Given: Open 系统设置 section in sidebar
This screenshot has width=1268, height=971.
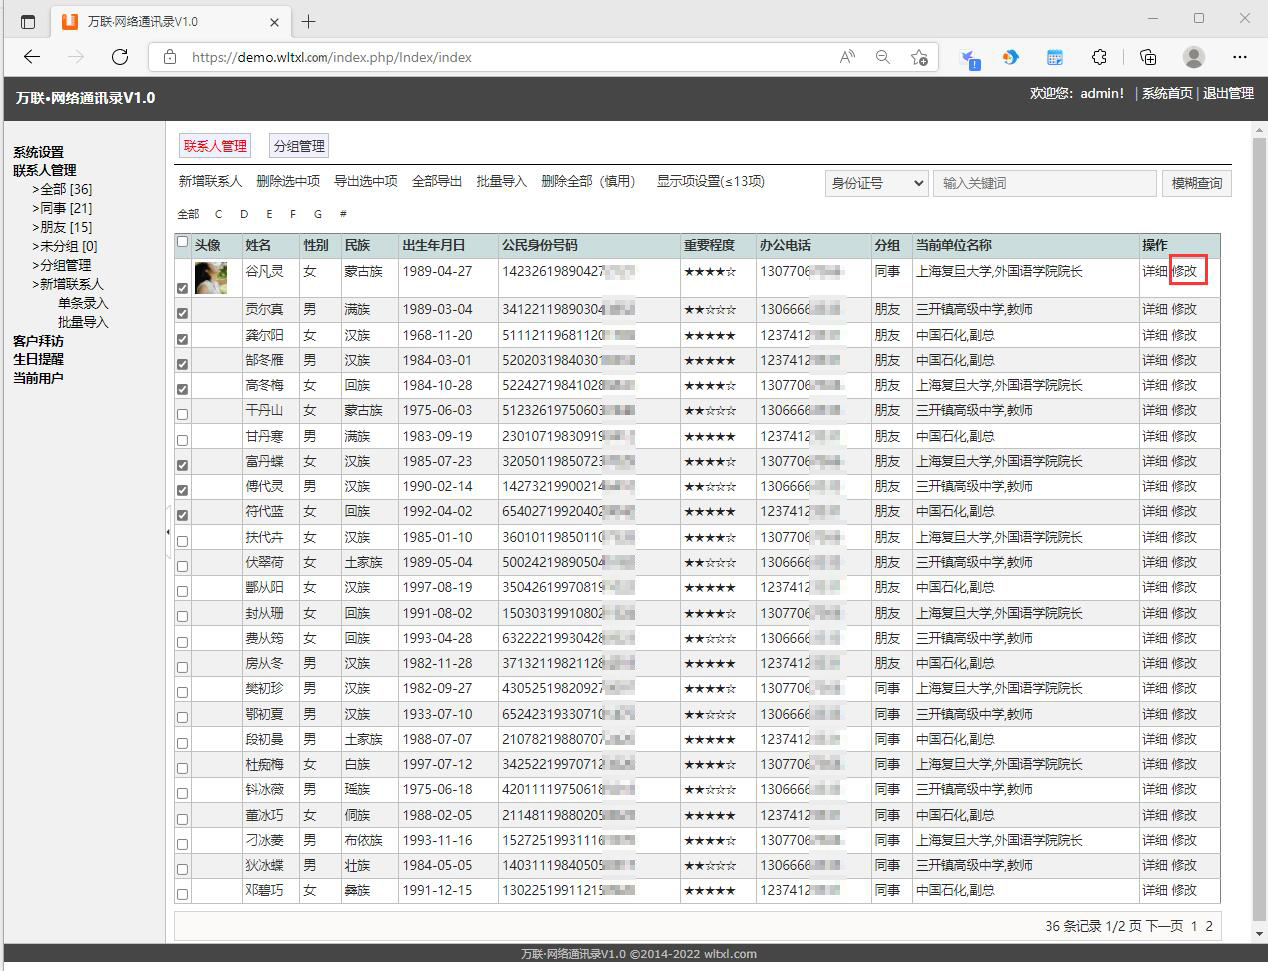Looking at the screenshot, I should (x=38, y=152).
